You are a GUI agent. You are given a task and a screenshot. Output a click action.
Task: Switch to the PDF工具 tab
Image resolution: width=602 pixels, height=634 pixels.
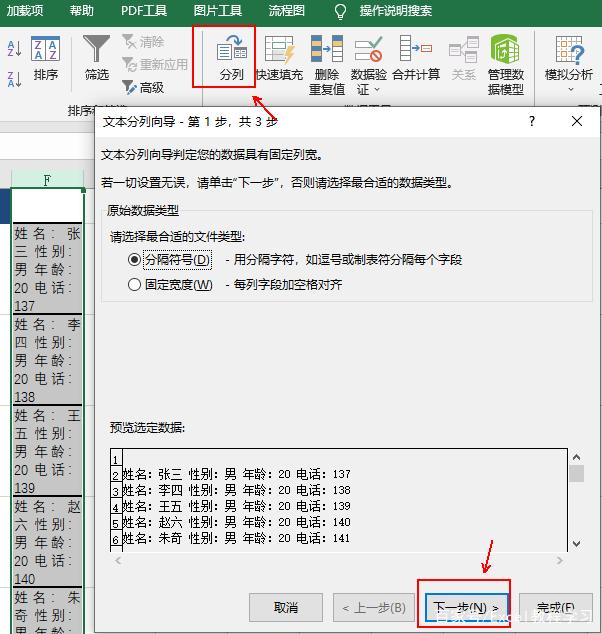pyautogui.click(x=144, y=11)
